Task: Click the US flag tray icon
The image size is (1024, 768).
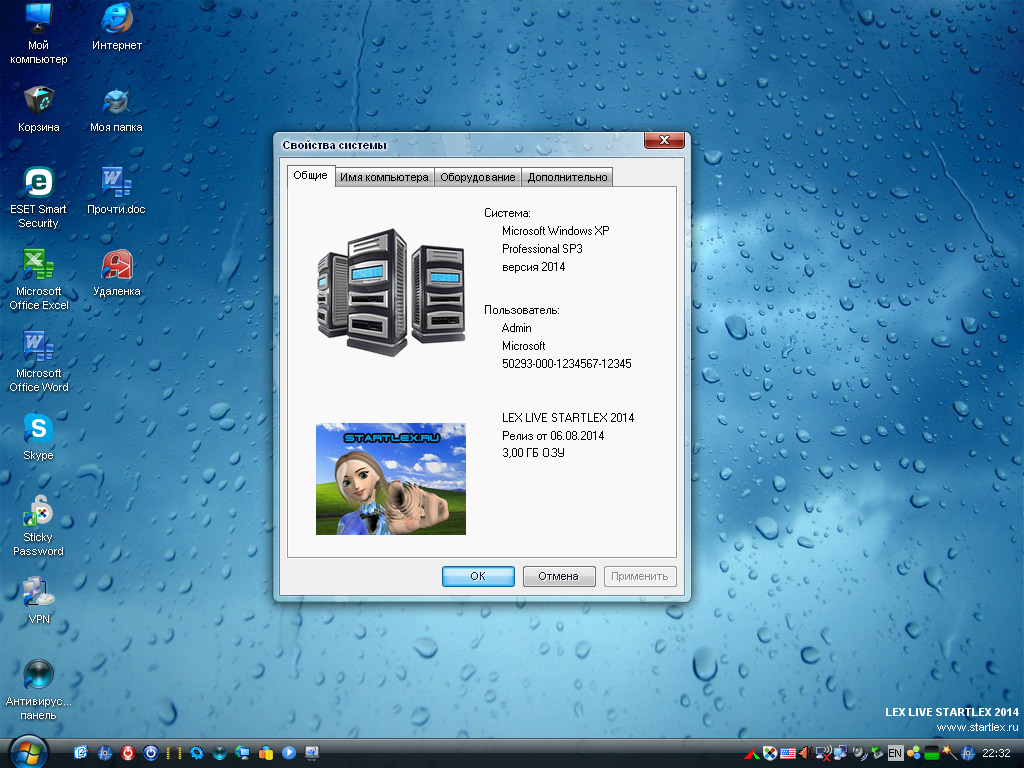Action: click(x=788, y=754)
